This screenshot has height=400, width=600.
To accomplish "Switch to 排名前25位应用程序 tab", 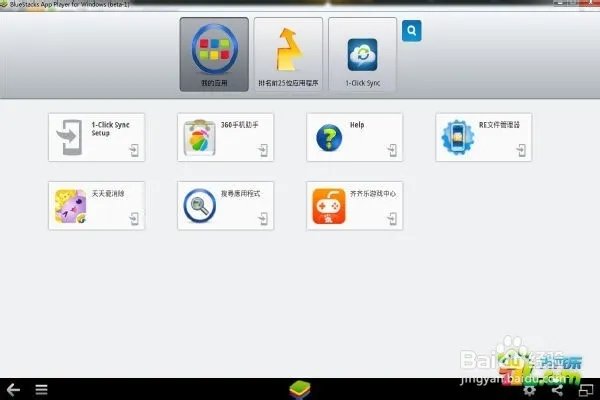I will point(288,54).
